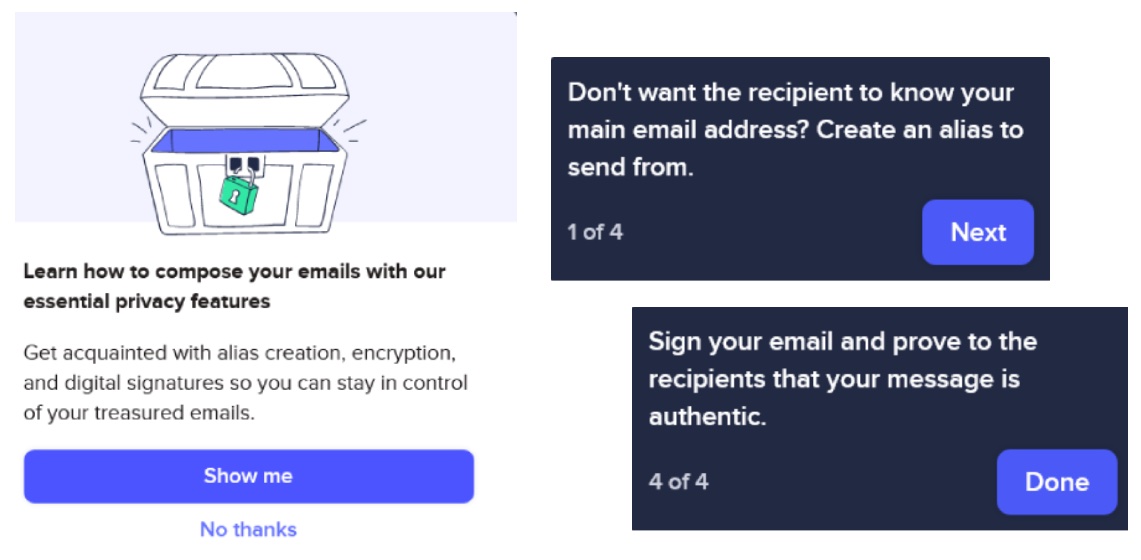Click 'send from.' text in first tooltip
The height and width of the screenshot is (560, 1141).
[630, 168]
